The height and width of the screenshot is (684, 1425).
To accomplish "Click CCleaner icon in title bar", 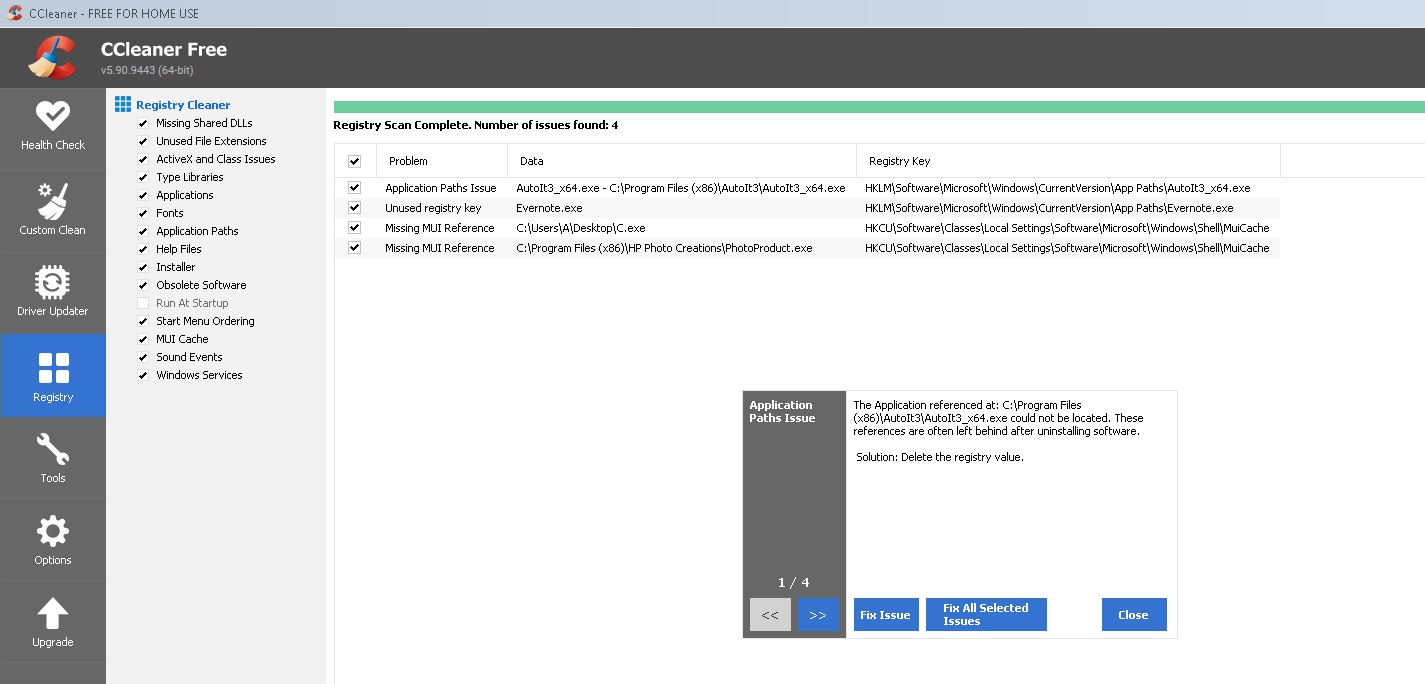I will pyautogui.click(x=15, y=13).
